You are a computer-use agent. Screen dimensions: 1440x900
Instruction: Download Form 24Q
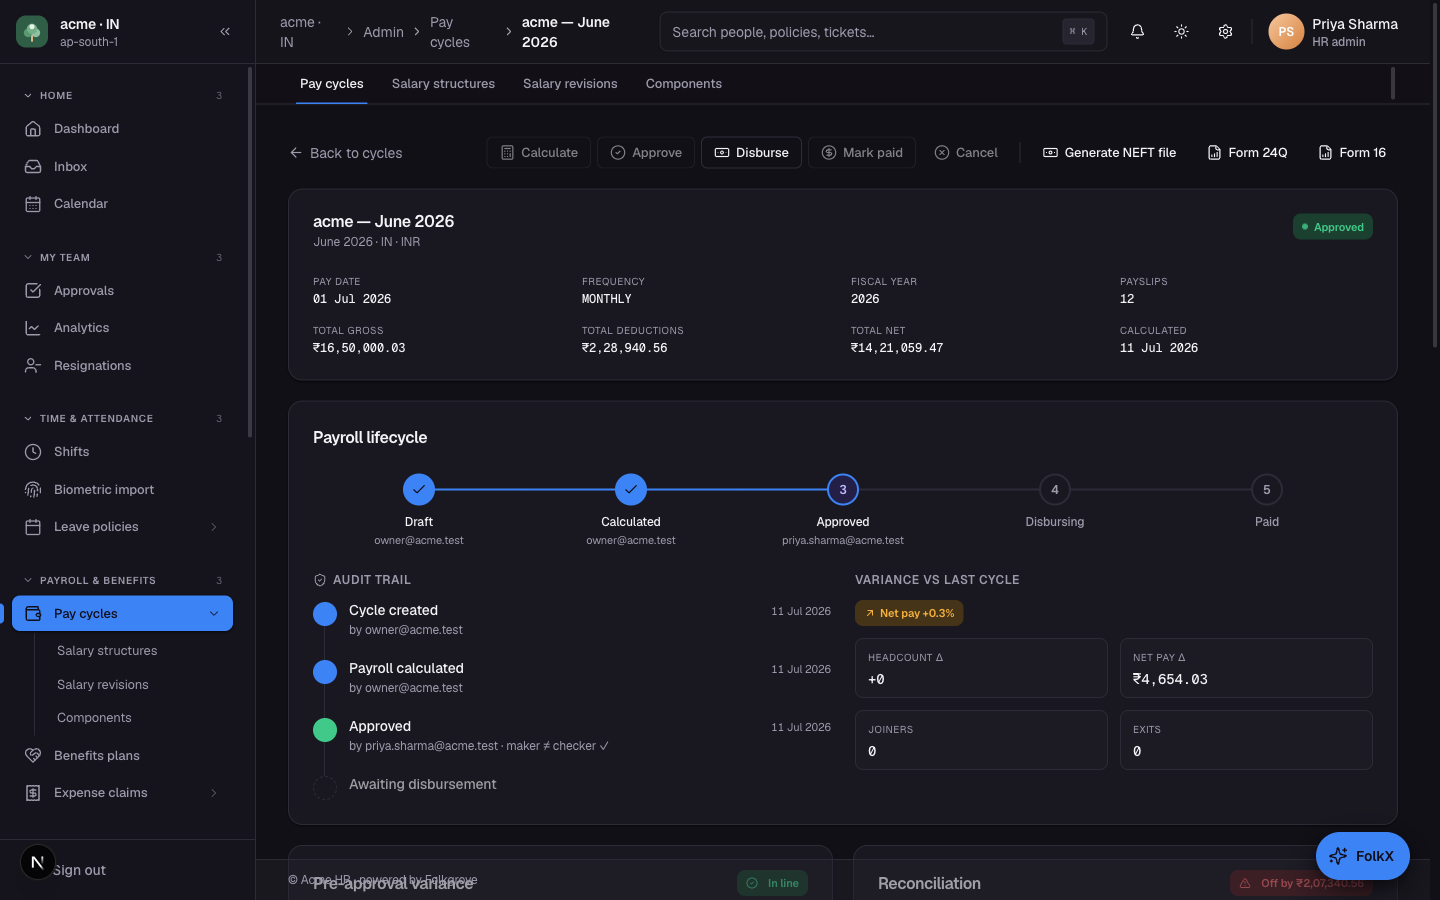coord(1247,153)
